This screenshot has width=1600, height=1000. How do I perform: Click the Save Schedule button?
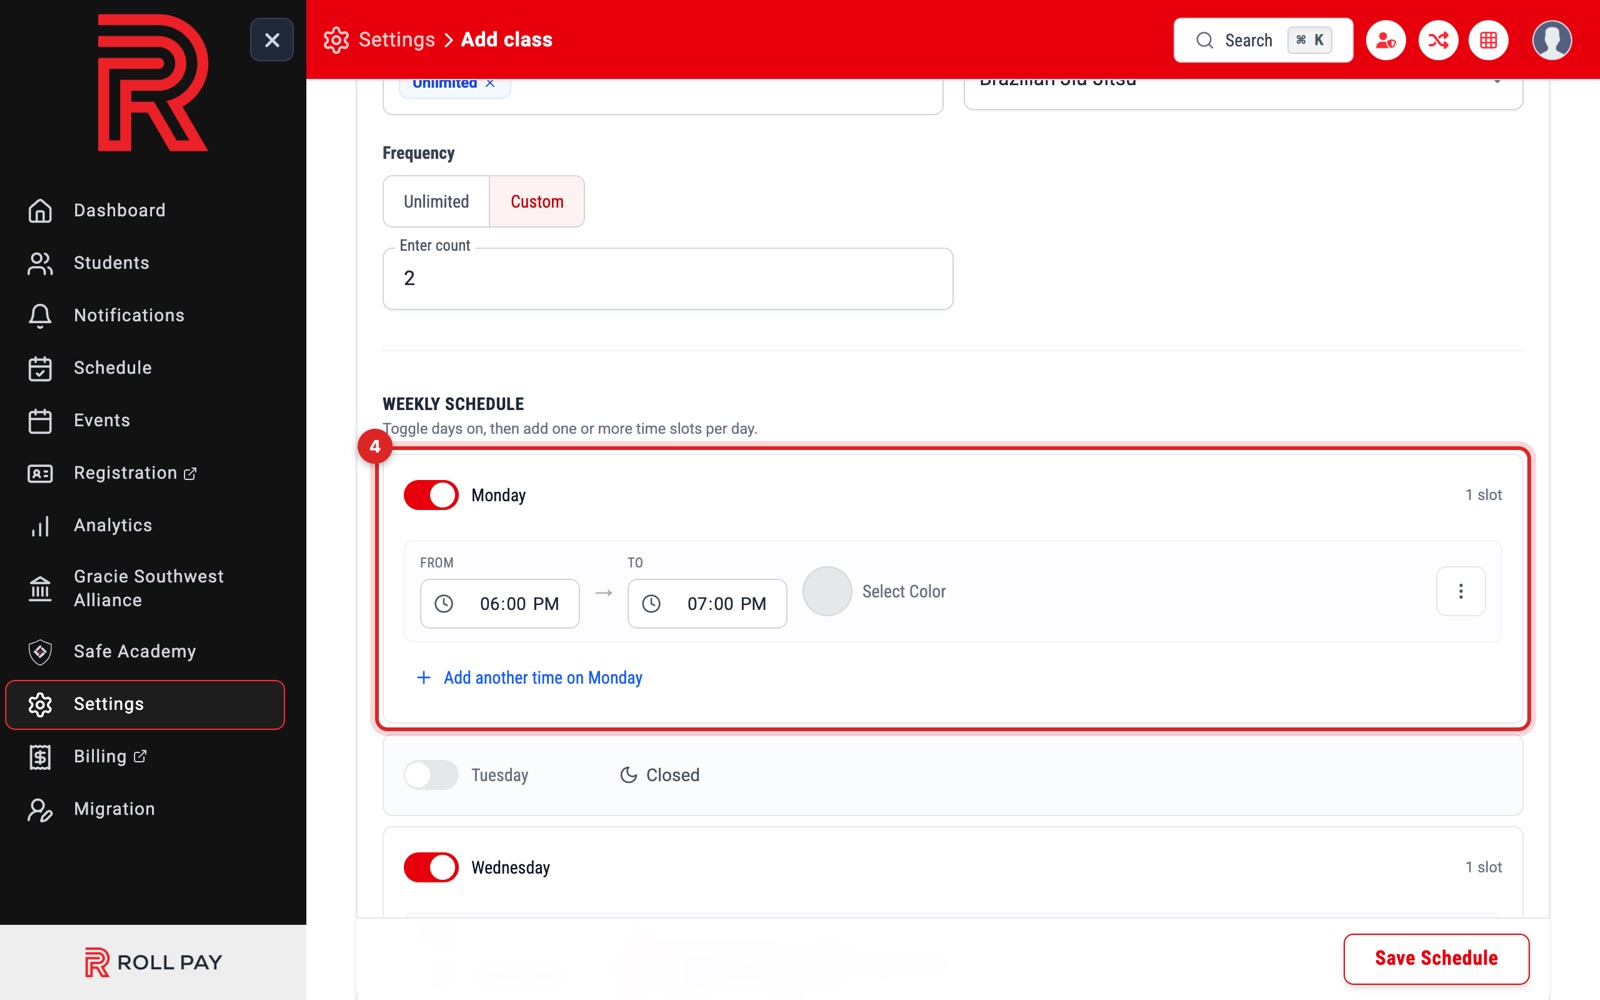pyautogui.click(x=1436, y=959)
